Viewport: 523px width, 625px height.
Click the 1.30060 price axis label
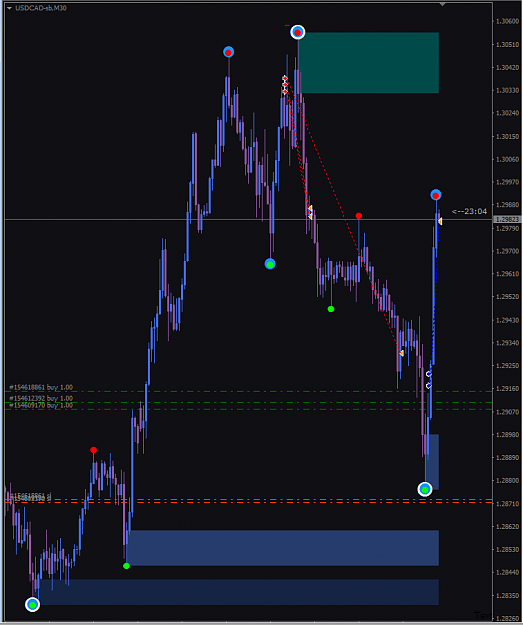(507, 159)
